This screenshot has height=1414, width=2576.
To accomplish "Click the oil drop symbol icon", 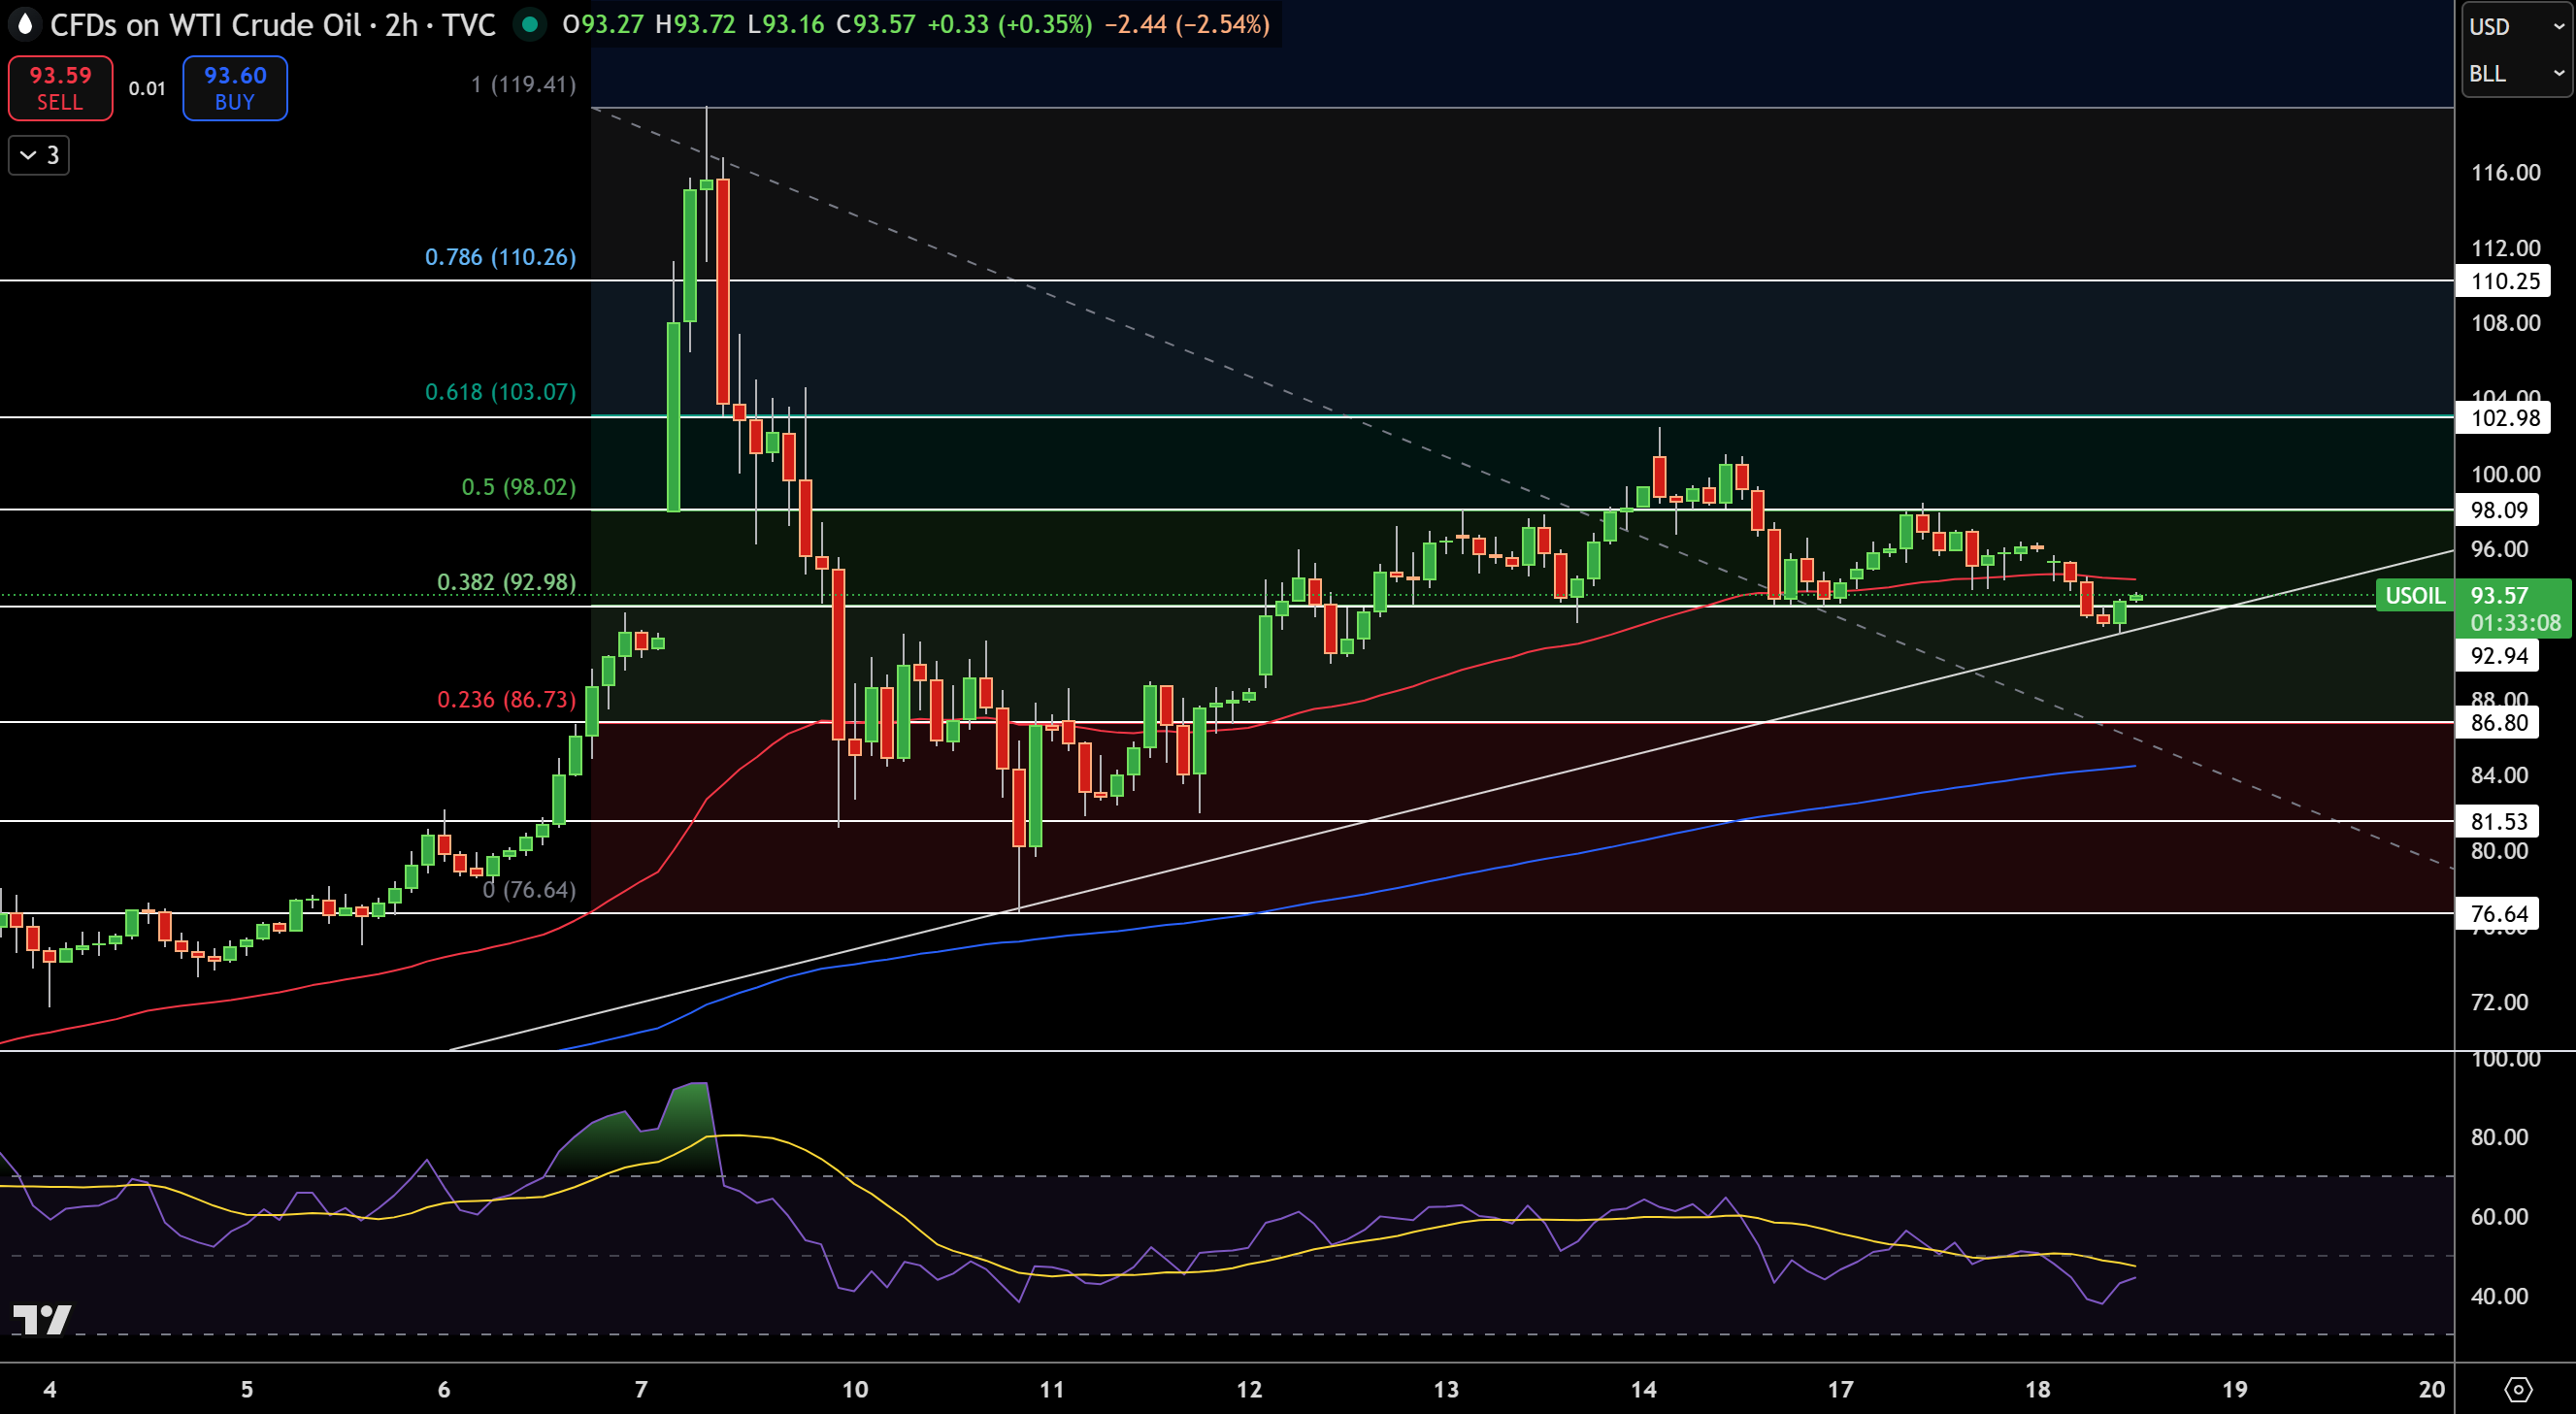I will click(25, 24).
